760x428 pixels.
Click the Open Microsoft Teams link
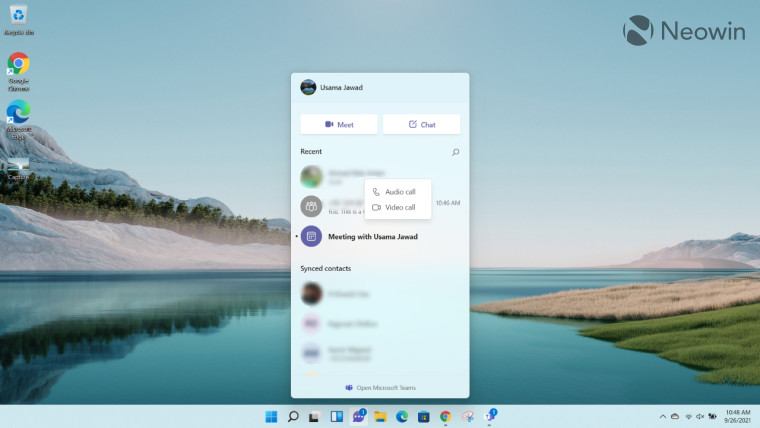coord(380,388)
